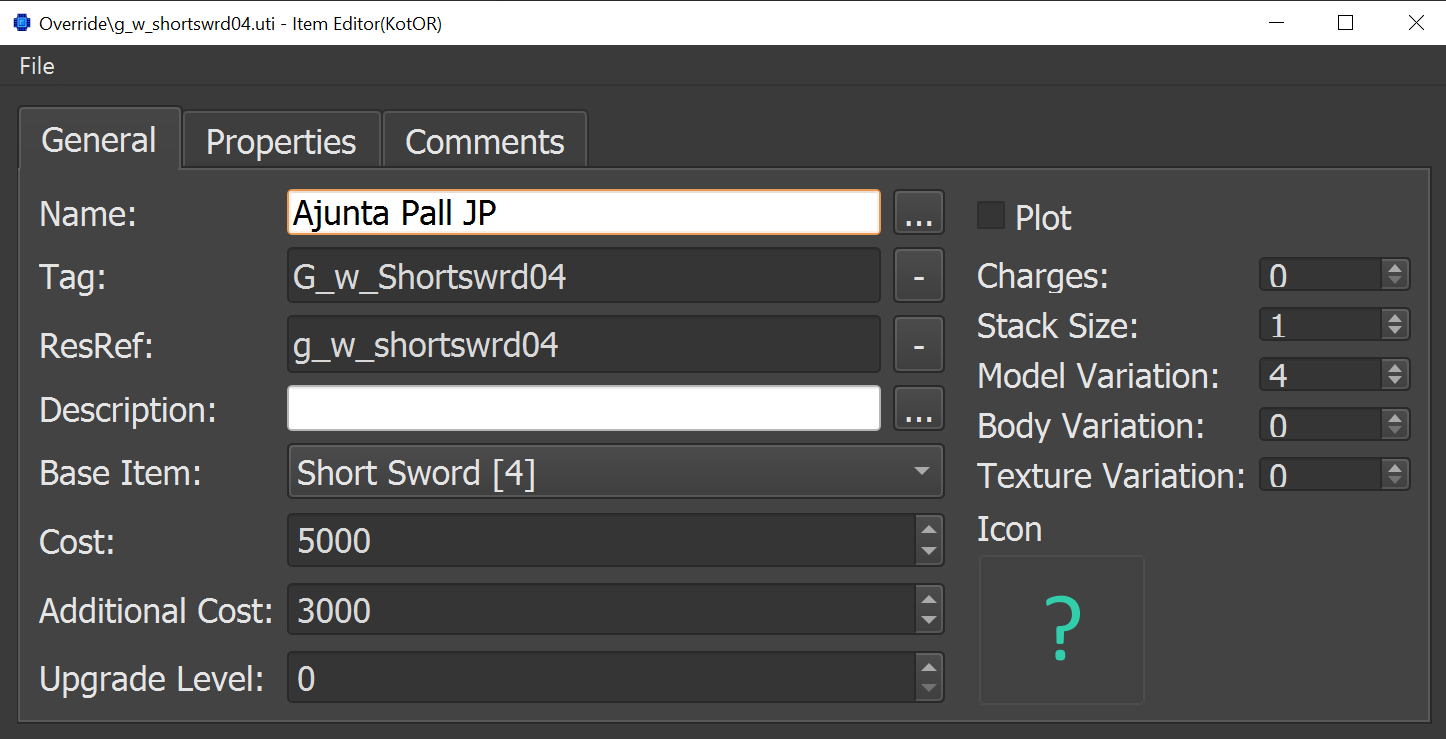Click the Tag text field

tap(583, 276)
